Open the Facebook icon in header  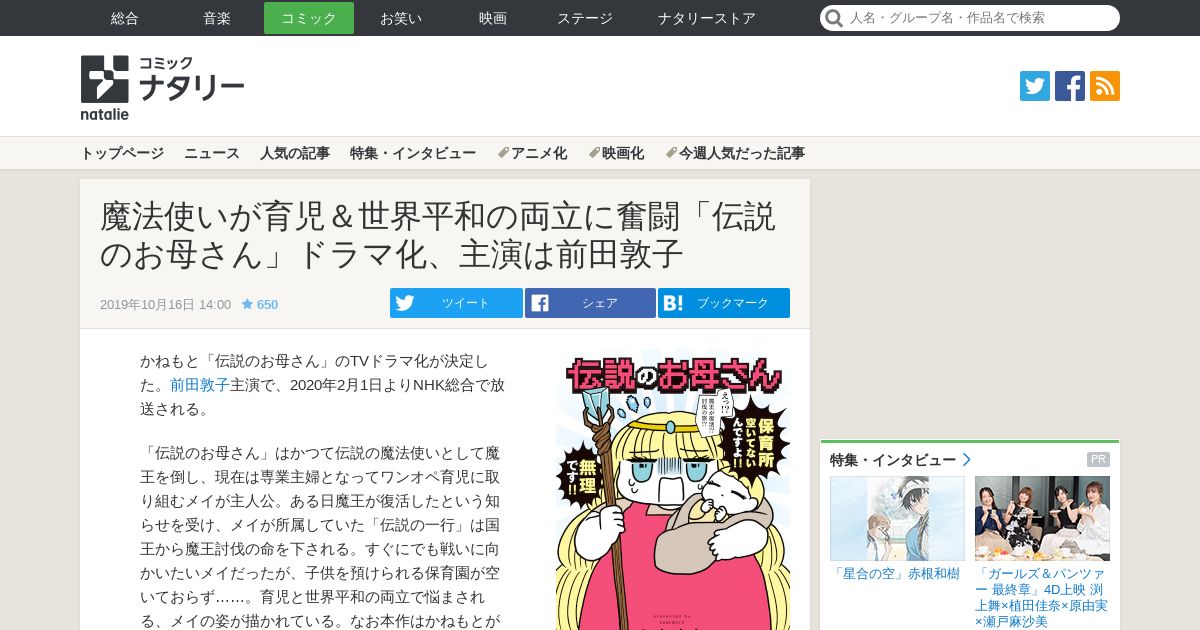[1070, 86]
